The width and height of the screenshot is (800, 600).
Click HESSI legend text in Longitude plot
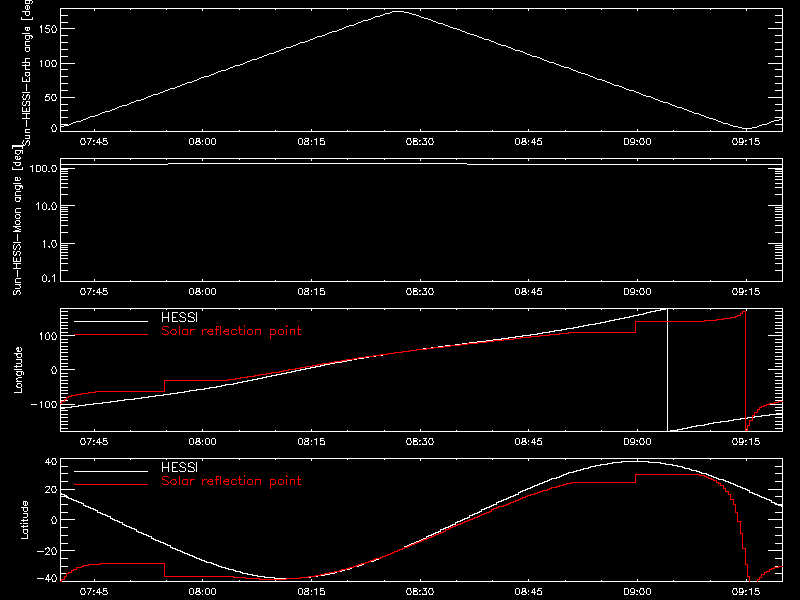179,317
